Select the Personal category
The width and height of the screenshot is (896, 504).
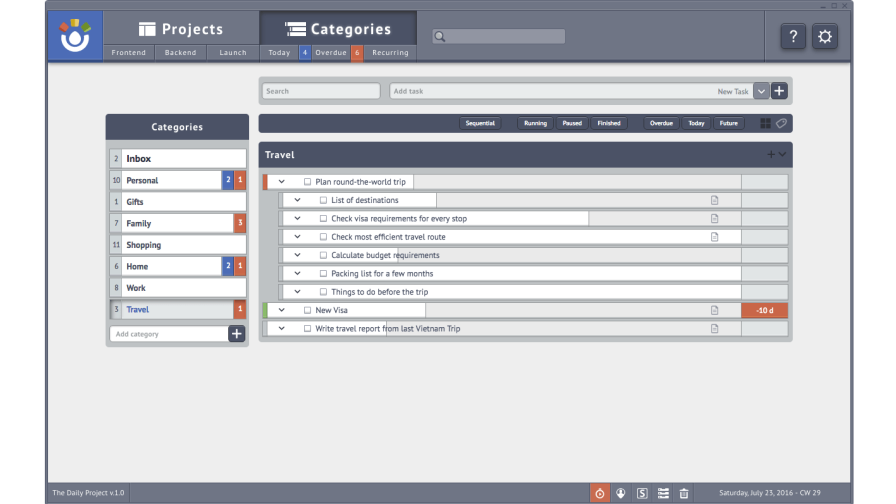178,180
